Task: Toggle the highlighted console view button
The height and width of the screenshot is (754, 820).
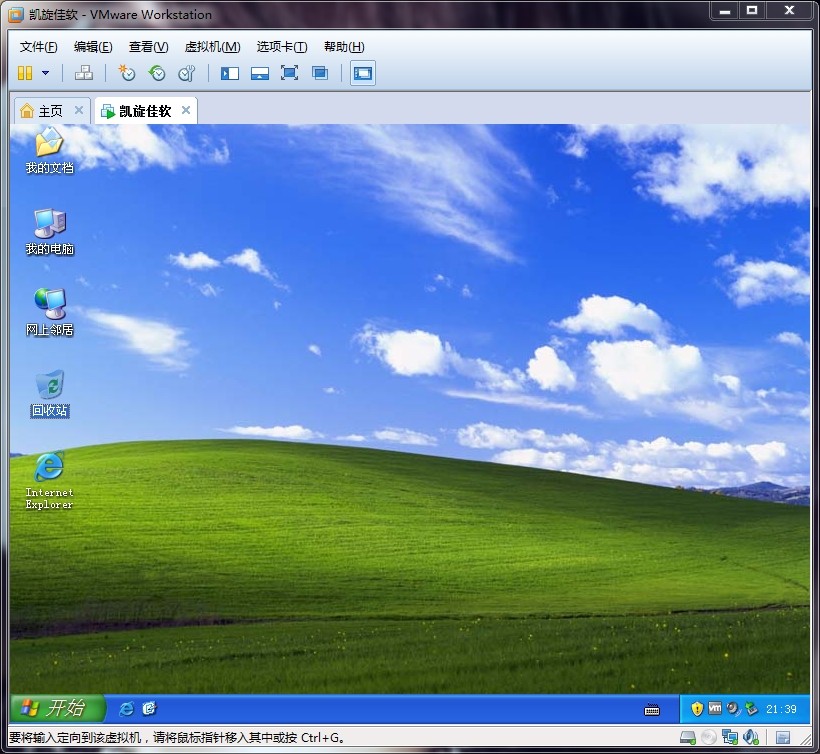Action: click(x=362, y=73)
